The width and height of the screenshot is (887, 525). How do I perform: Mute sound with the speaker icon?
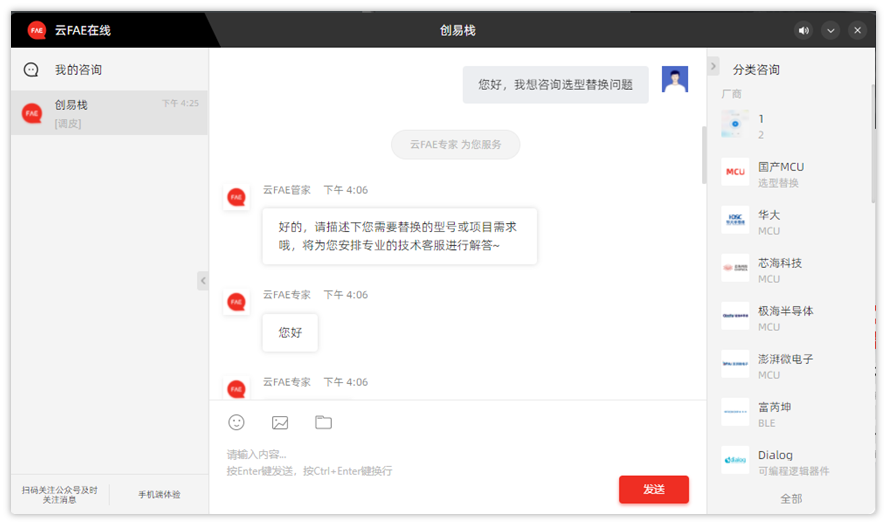click(803, 30)
